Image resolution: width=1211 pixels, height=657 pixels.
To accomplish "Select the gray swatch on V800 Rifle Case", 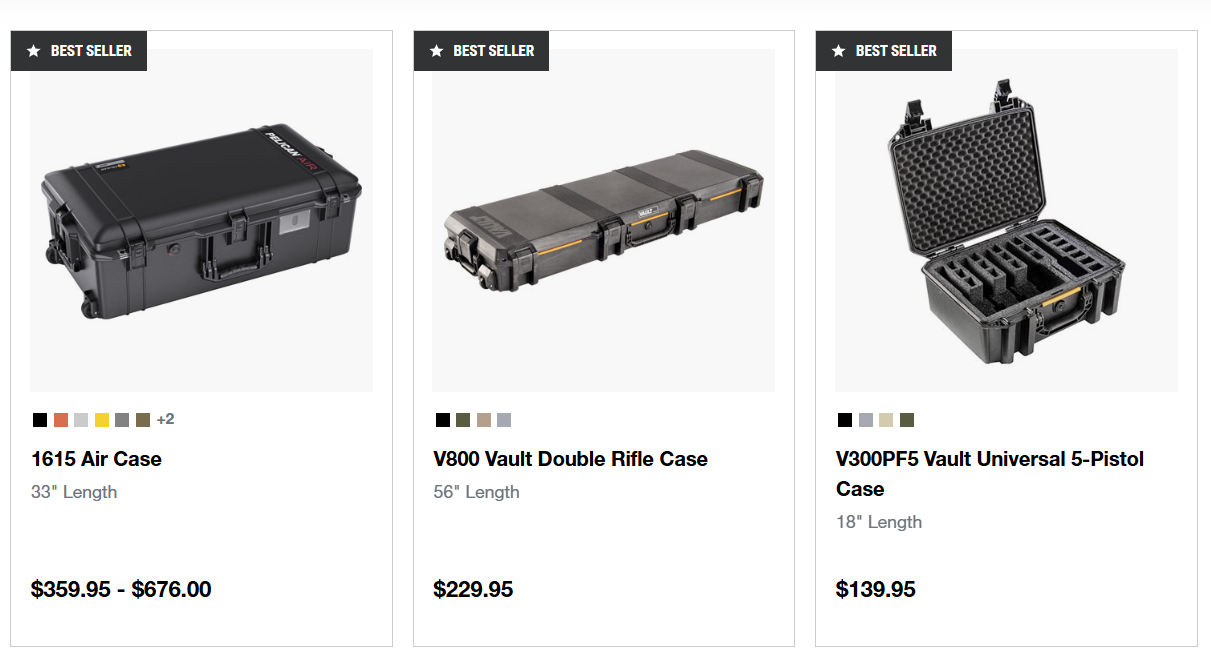I will coord(504,420).
